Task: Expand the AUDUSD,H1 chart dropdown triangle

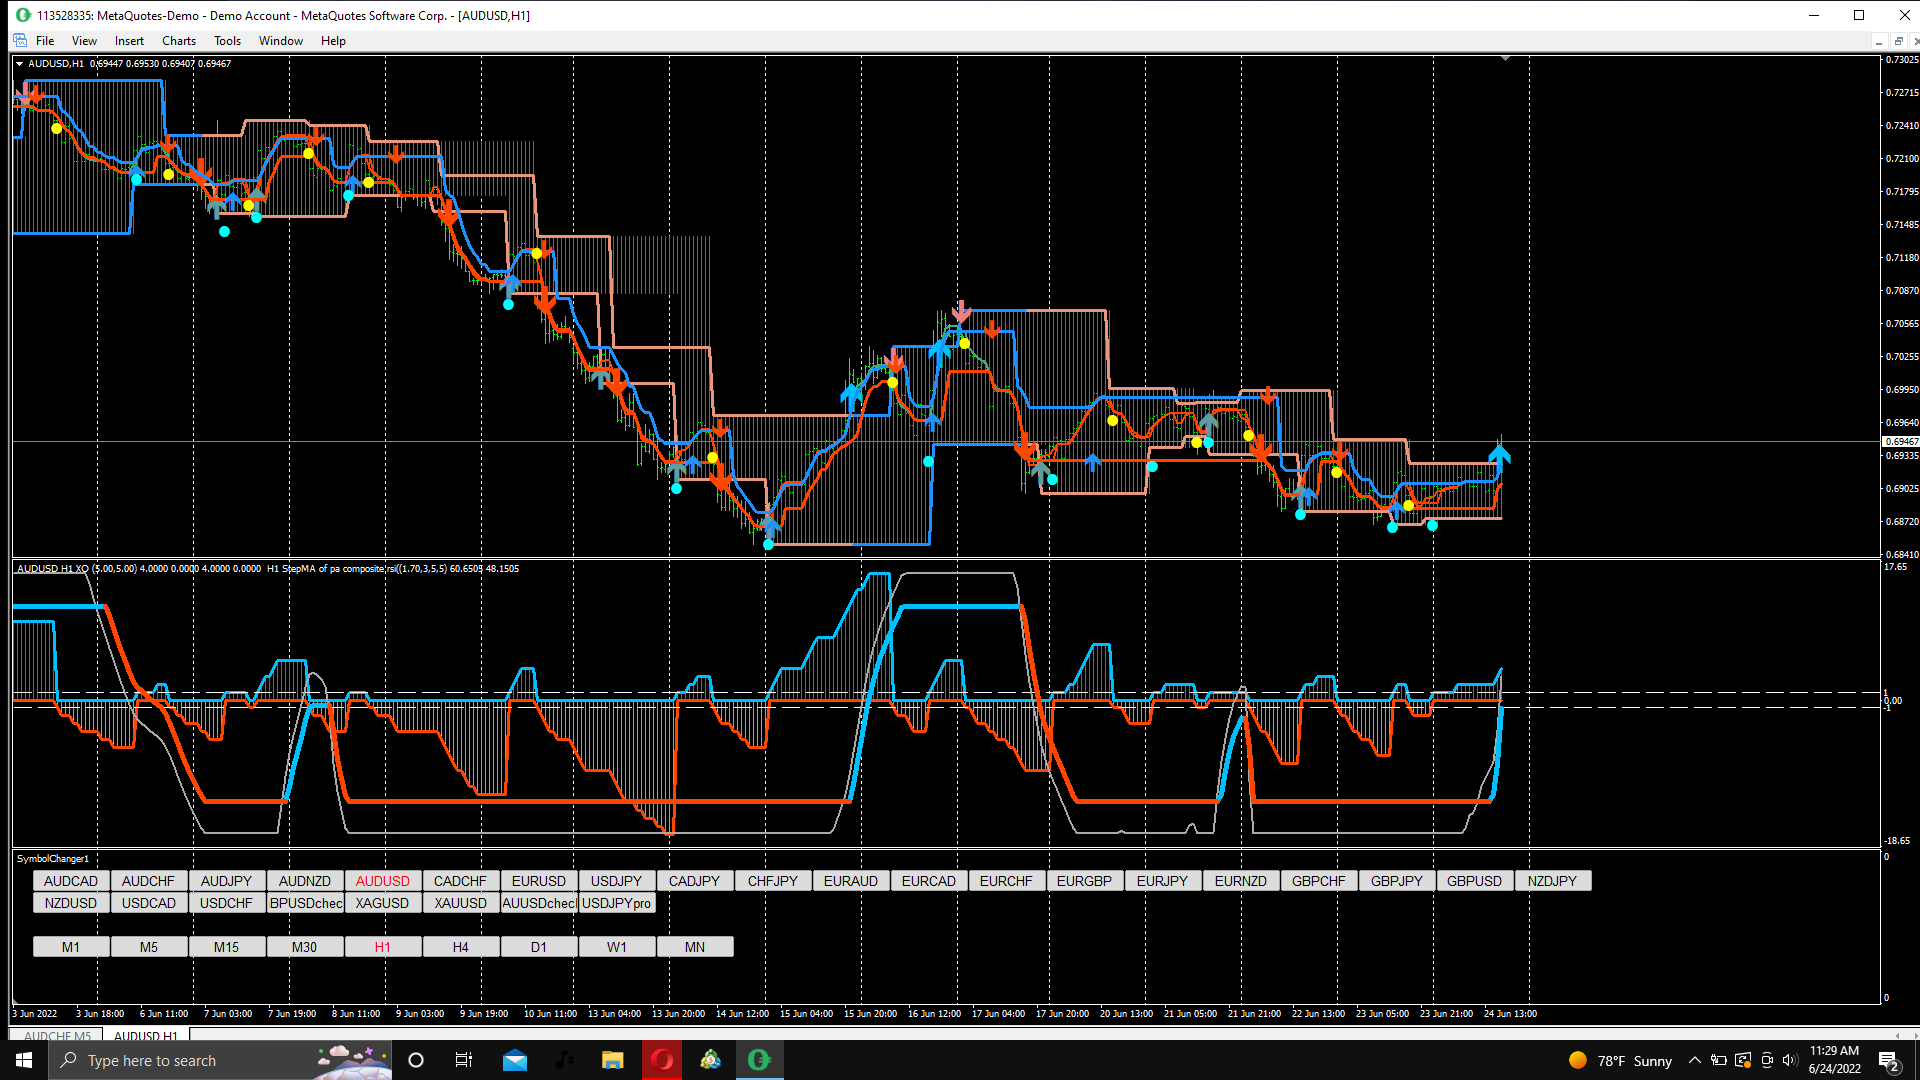Action: coord(19,63)
